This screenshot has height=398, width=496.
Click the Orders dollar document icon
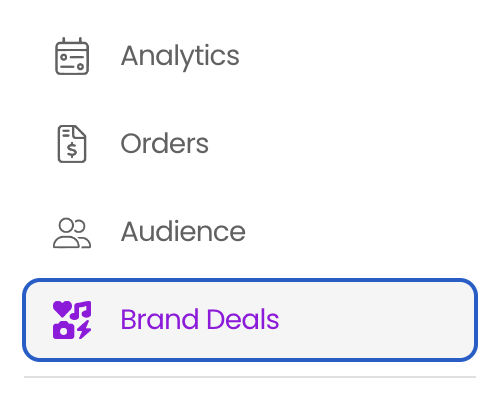tap(72, 144)
